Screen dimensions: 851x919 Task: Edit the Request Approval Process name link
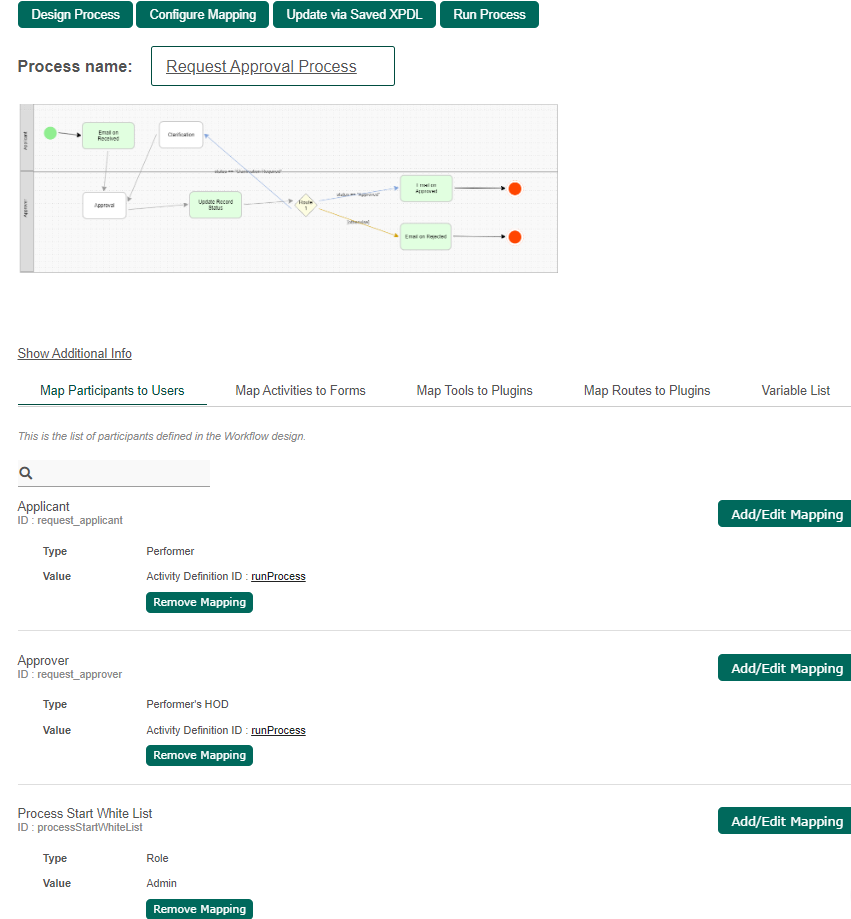[x=261, y=67]
